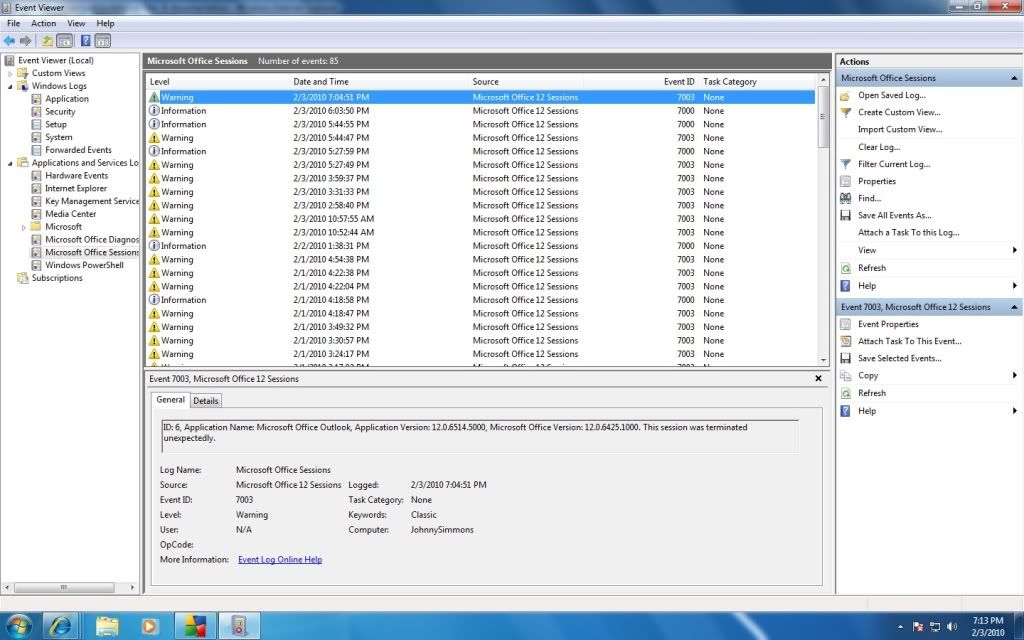Open Event Log Online Help link

[x=280, y=560]
